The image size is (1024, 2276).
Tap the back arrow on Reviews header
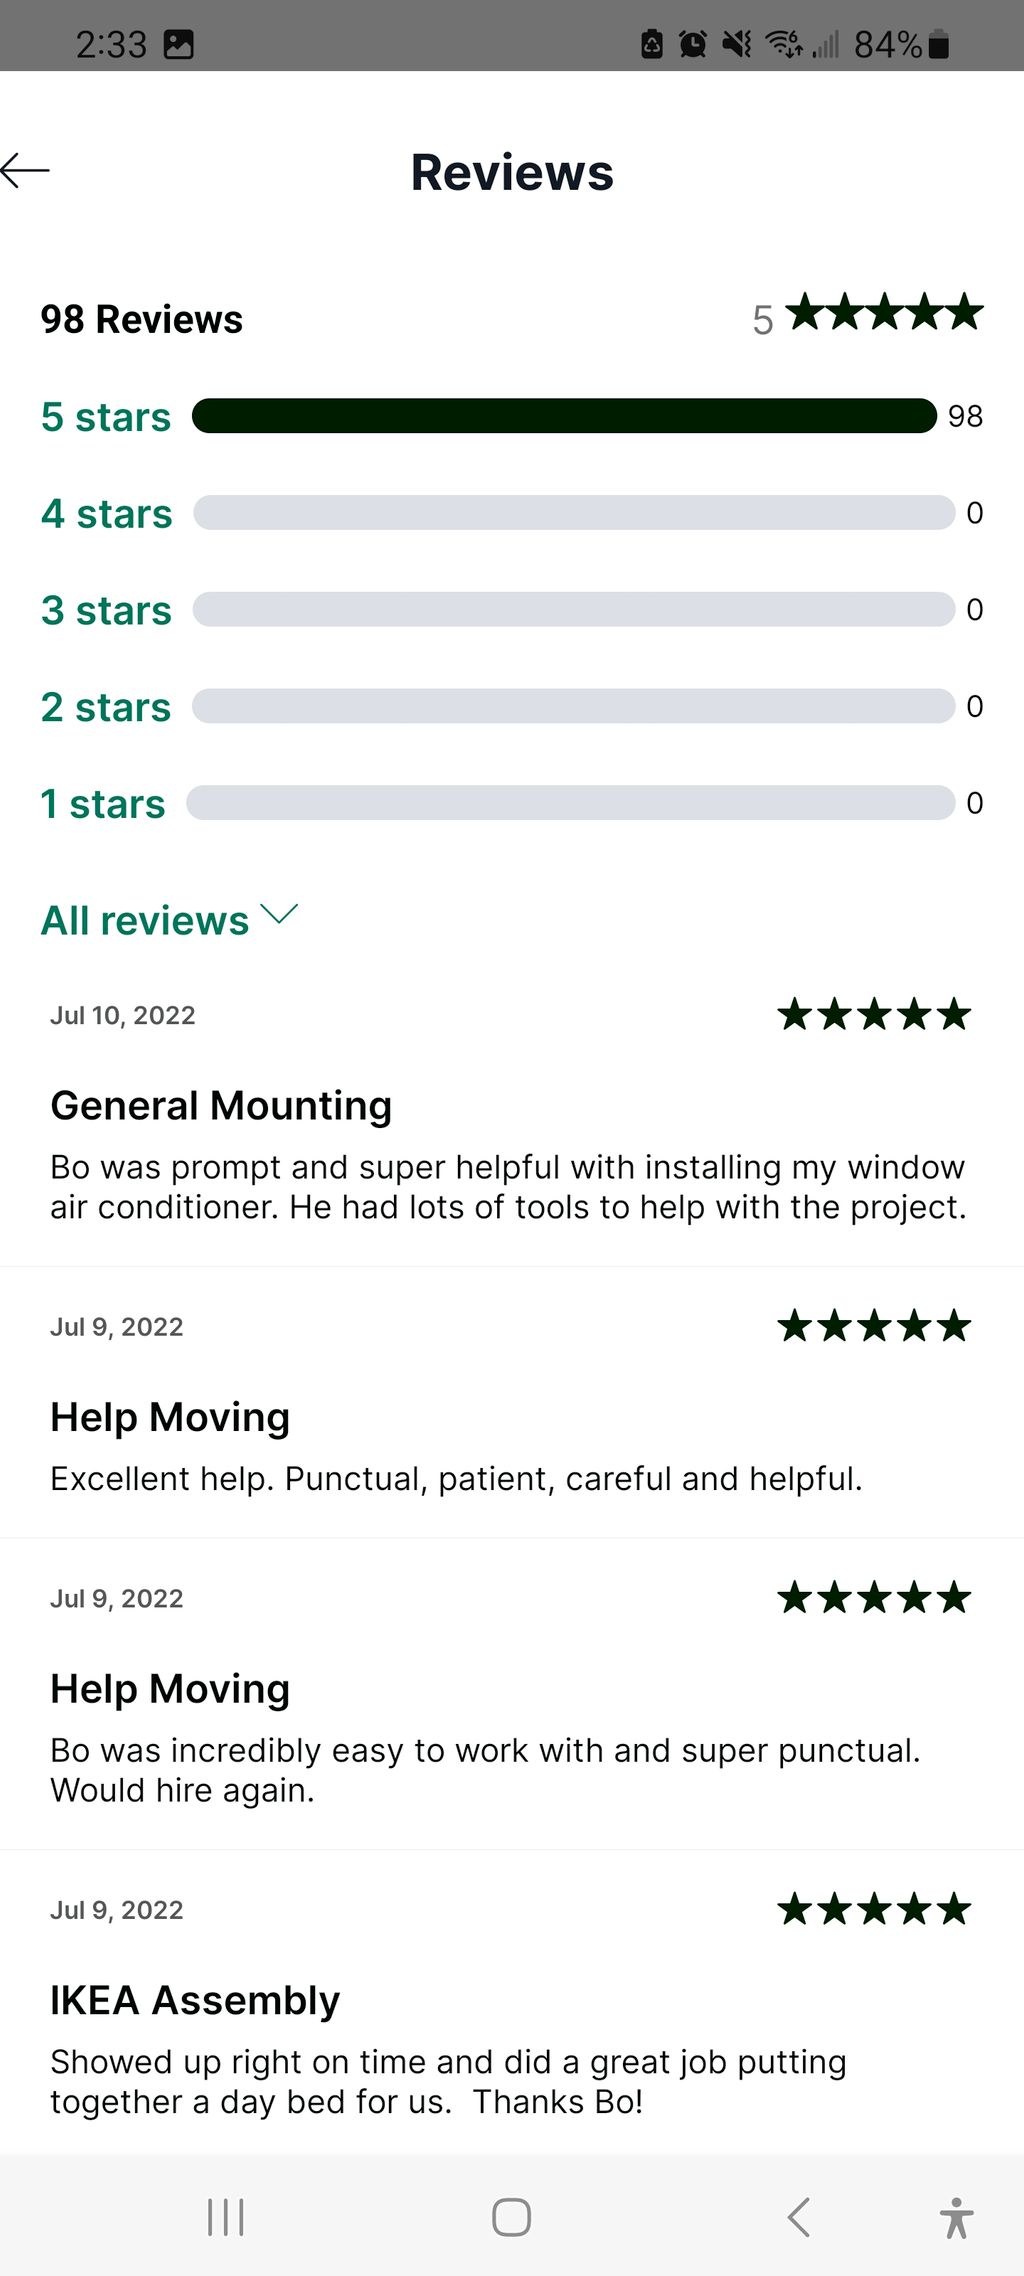(x=26, y=171)
